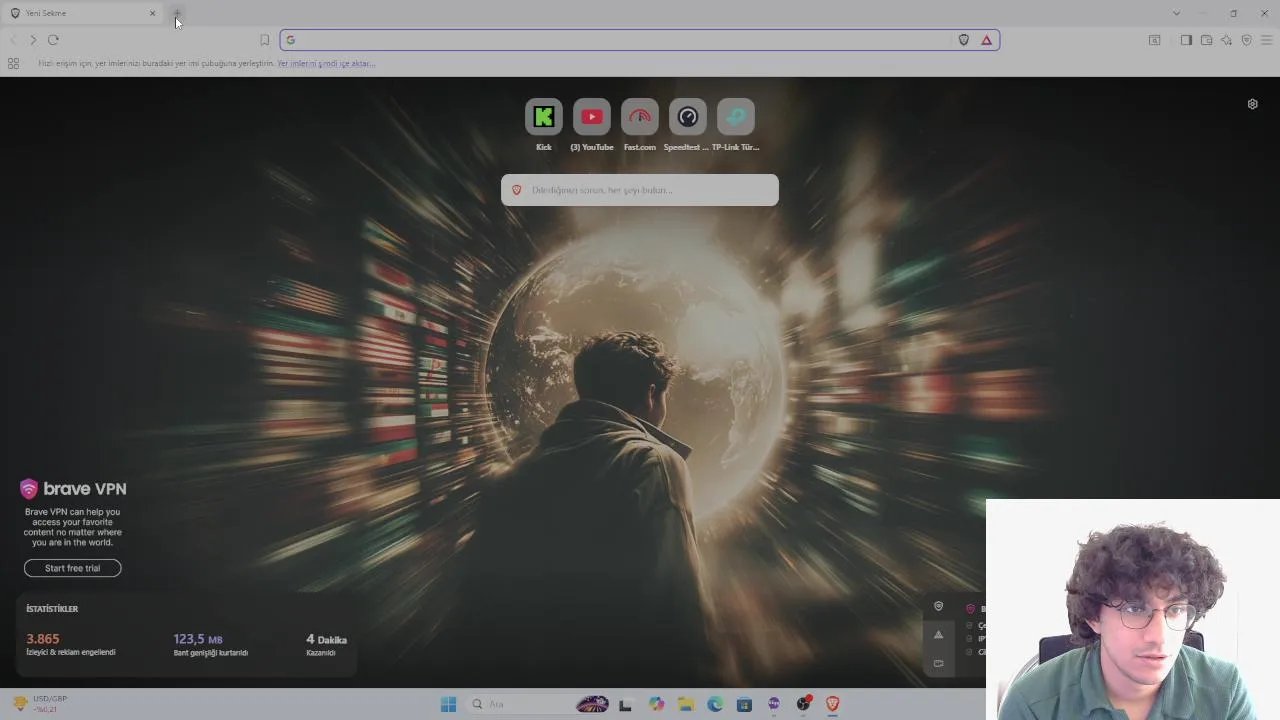Click the 4 Dakika time saved stat

coord(326,639)
